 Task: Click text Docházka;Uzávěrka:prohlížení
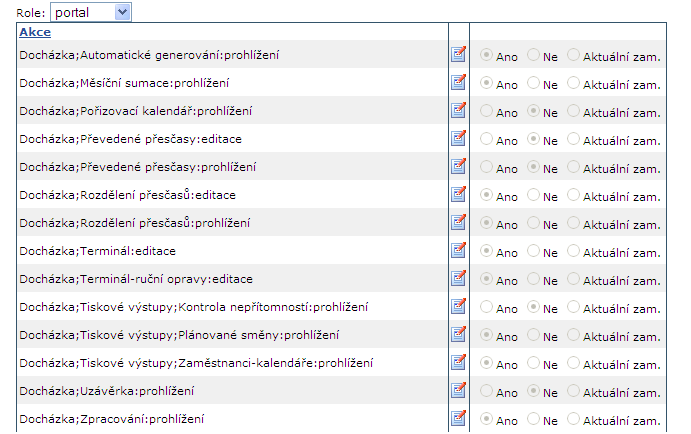[107, 391]
